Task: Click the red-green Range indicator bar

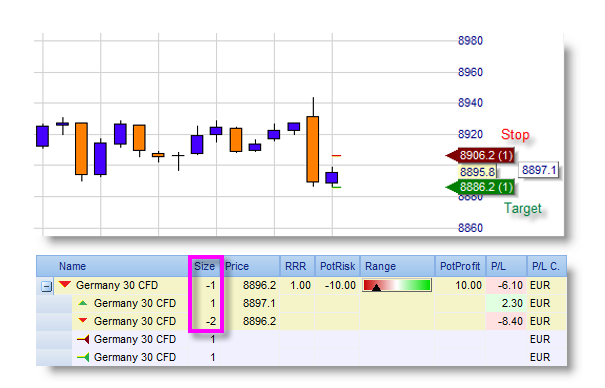Action: [x=397, y=285]
